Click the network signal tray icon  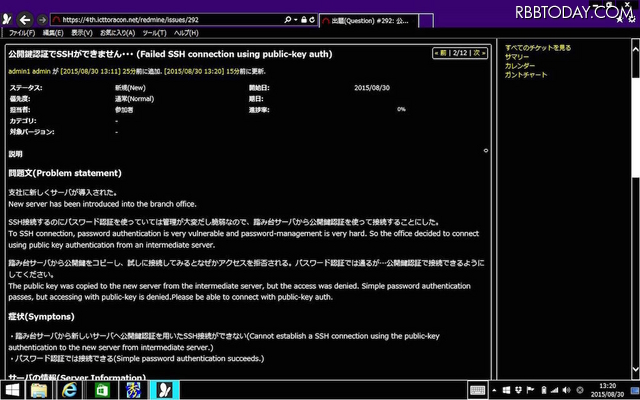(x=554, y=391)
